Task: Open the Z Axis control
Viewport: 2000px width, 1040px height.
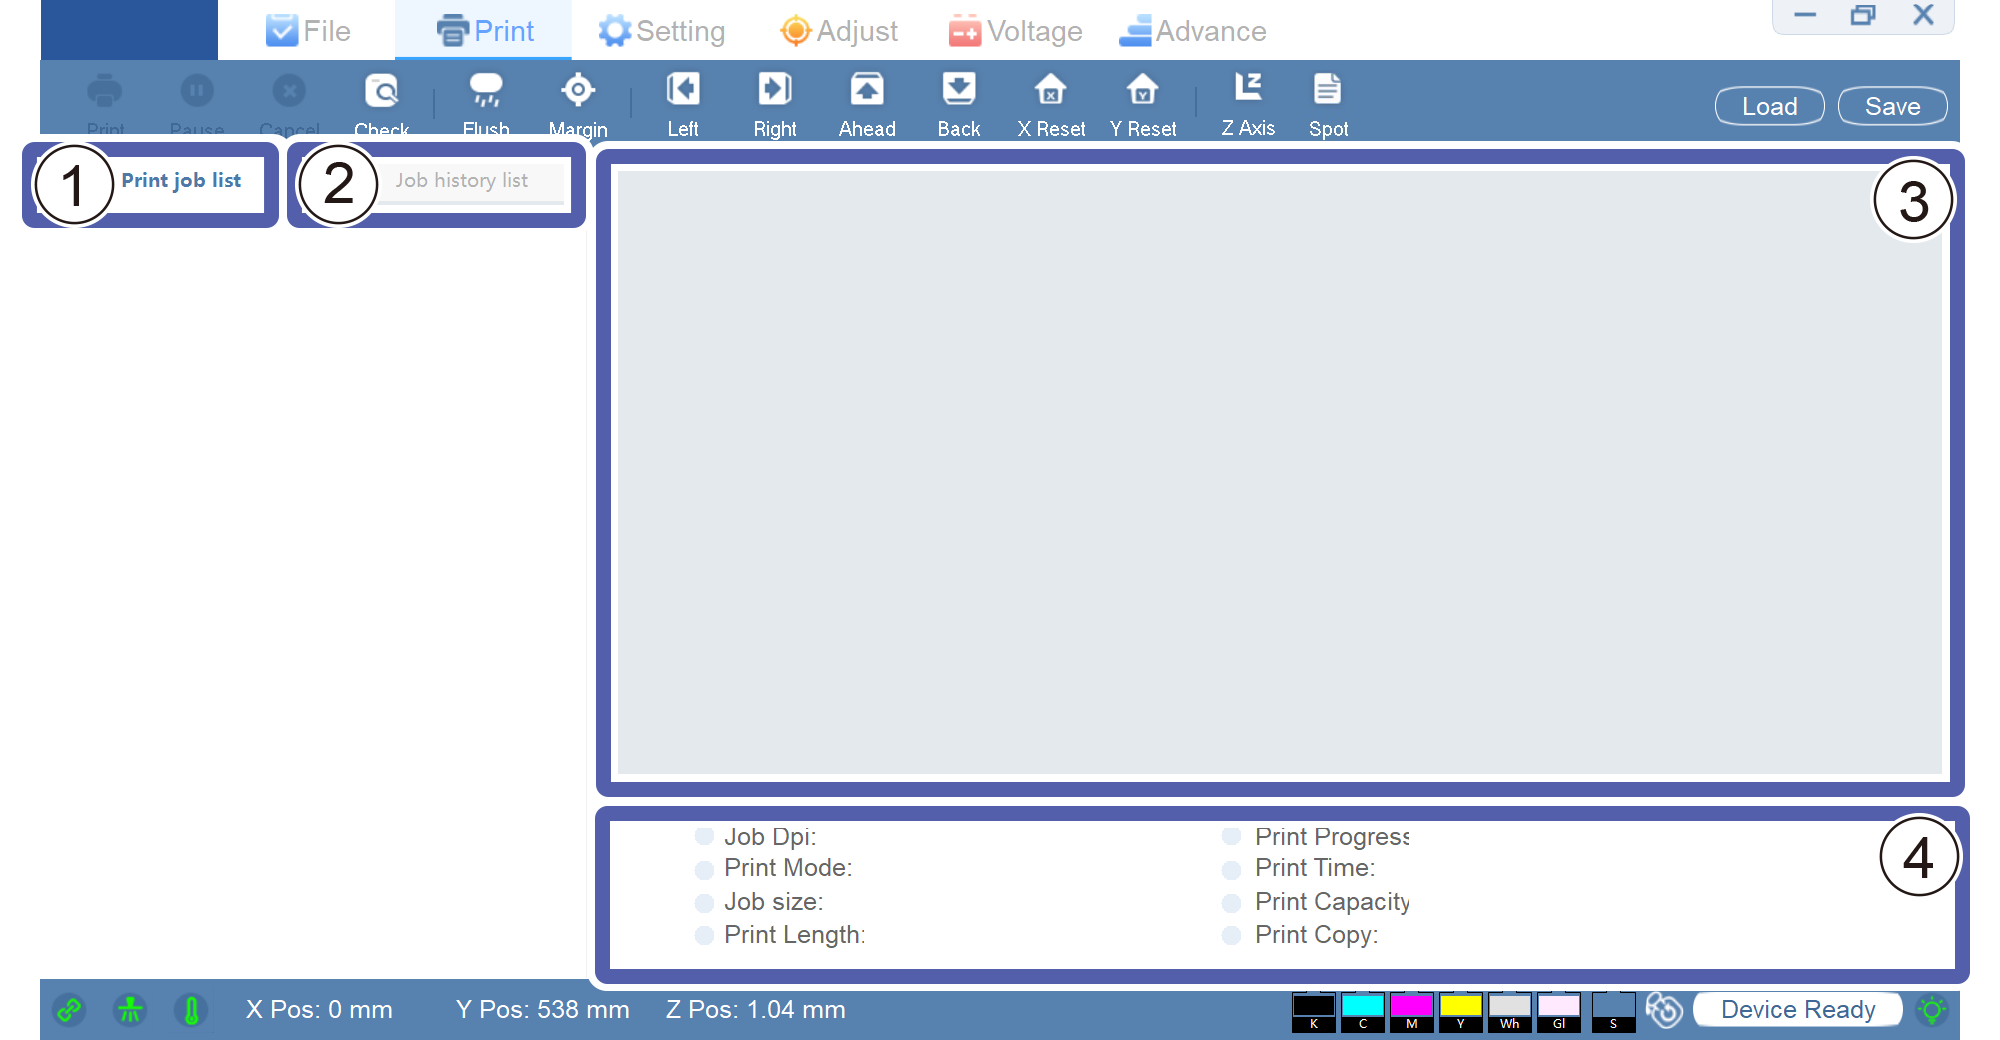Action: [1248, 97]
